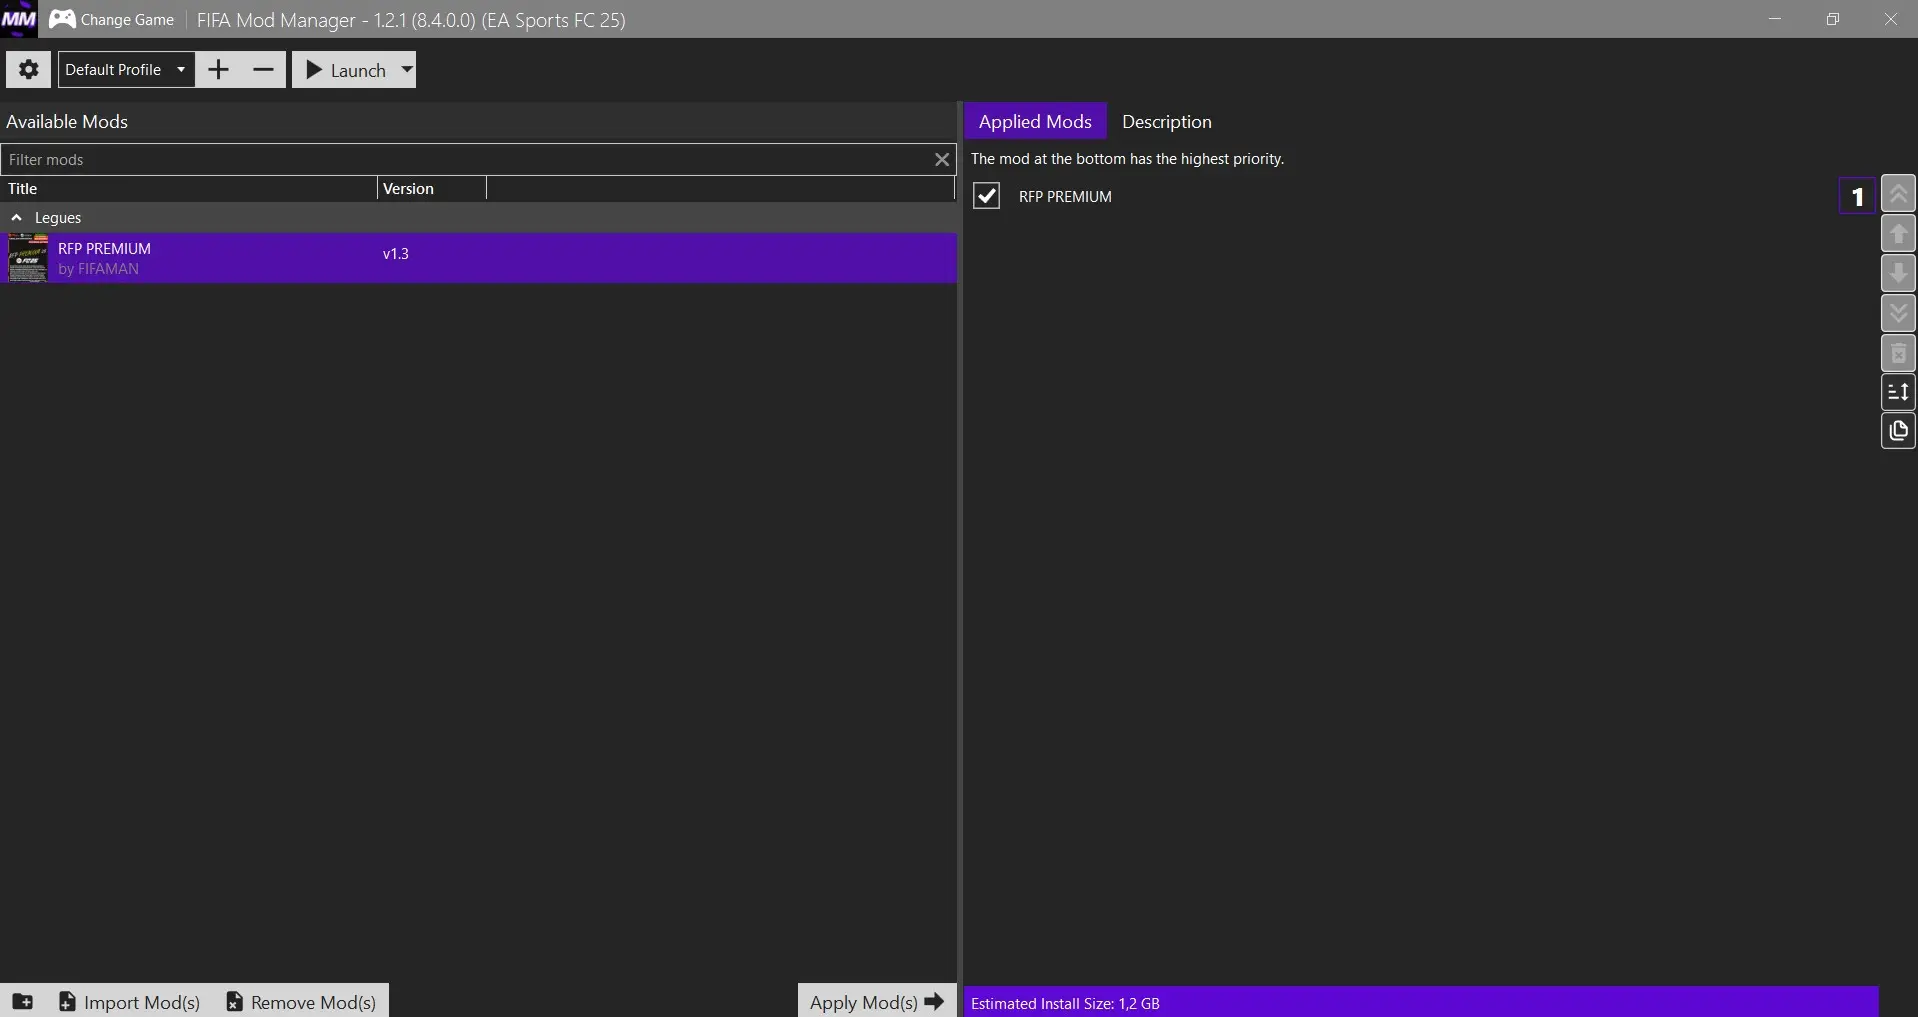This screenshot has width=1918, height=1017.
Task: Click Estimated Install Size status bar
Action: pyautogui.click(x=1421, y=1002)
